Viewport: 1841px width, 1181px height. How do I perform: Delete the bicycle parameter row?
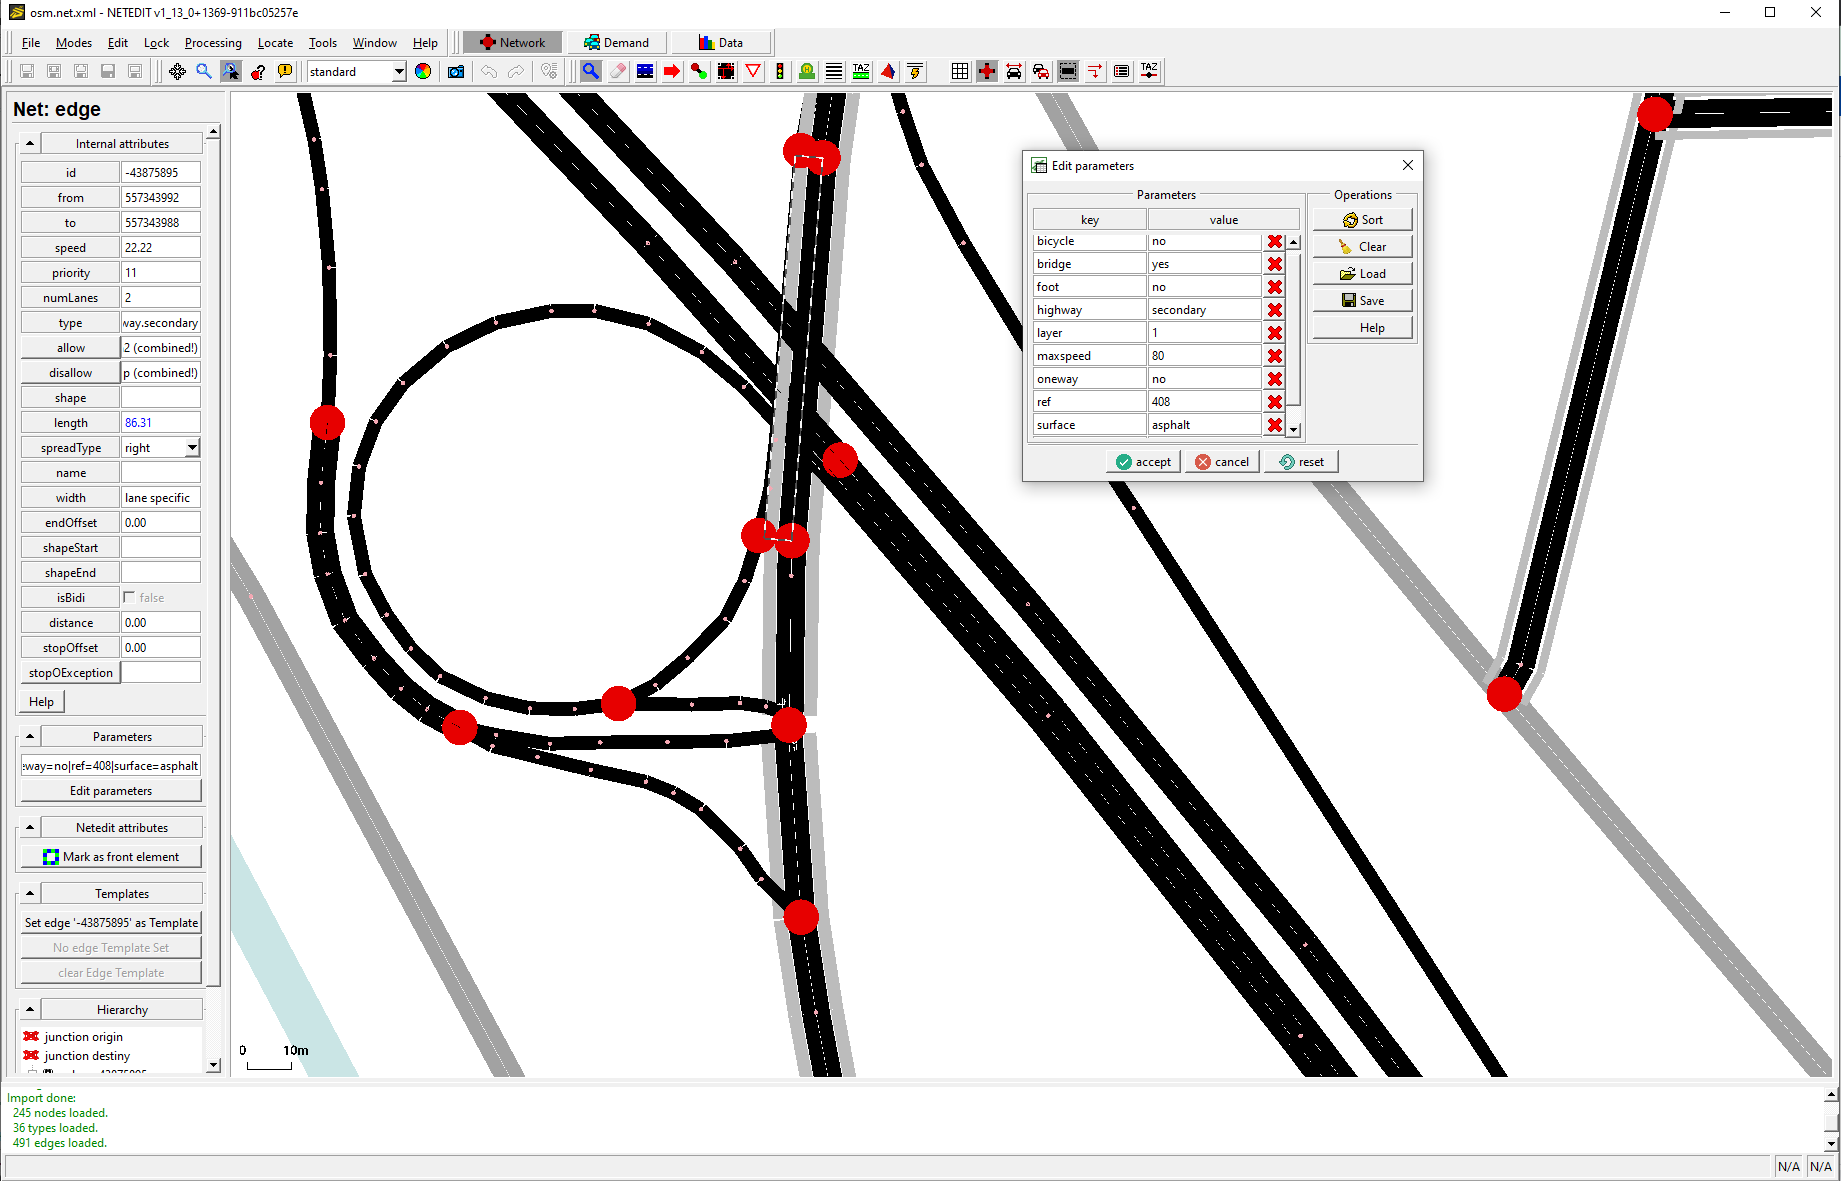point(1275,241)
